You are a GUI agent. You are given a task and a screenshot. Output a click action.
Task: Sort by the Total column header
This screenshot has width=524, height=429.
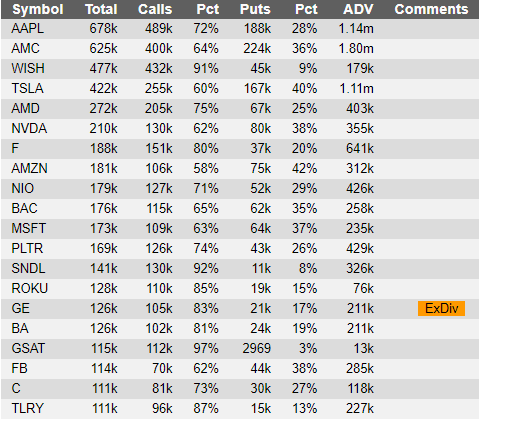101,9
